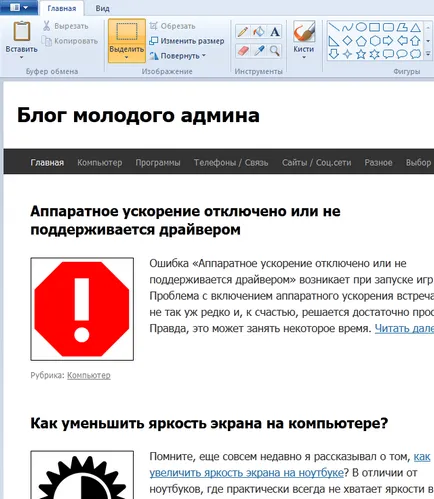434x499 pixels.
Task: Choose the Four-point star shape
Action: [347, 54]
